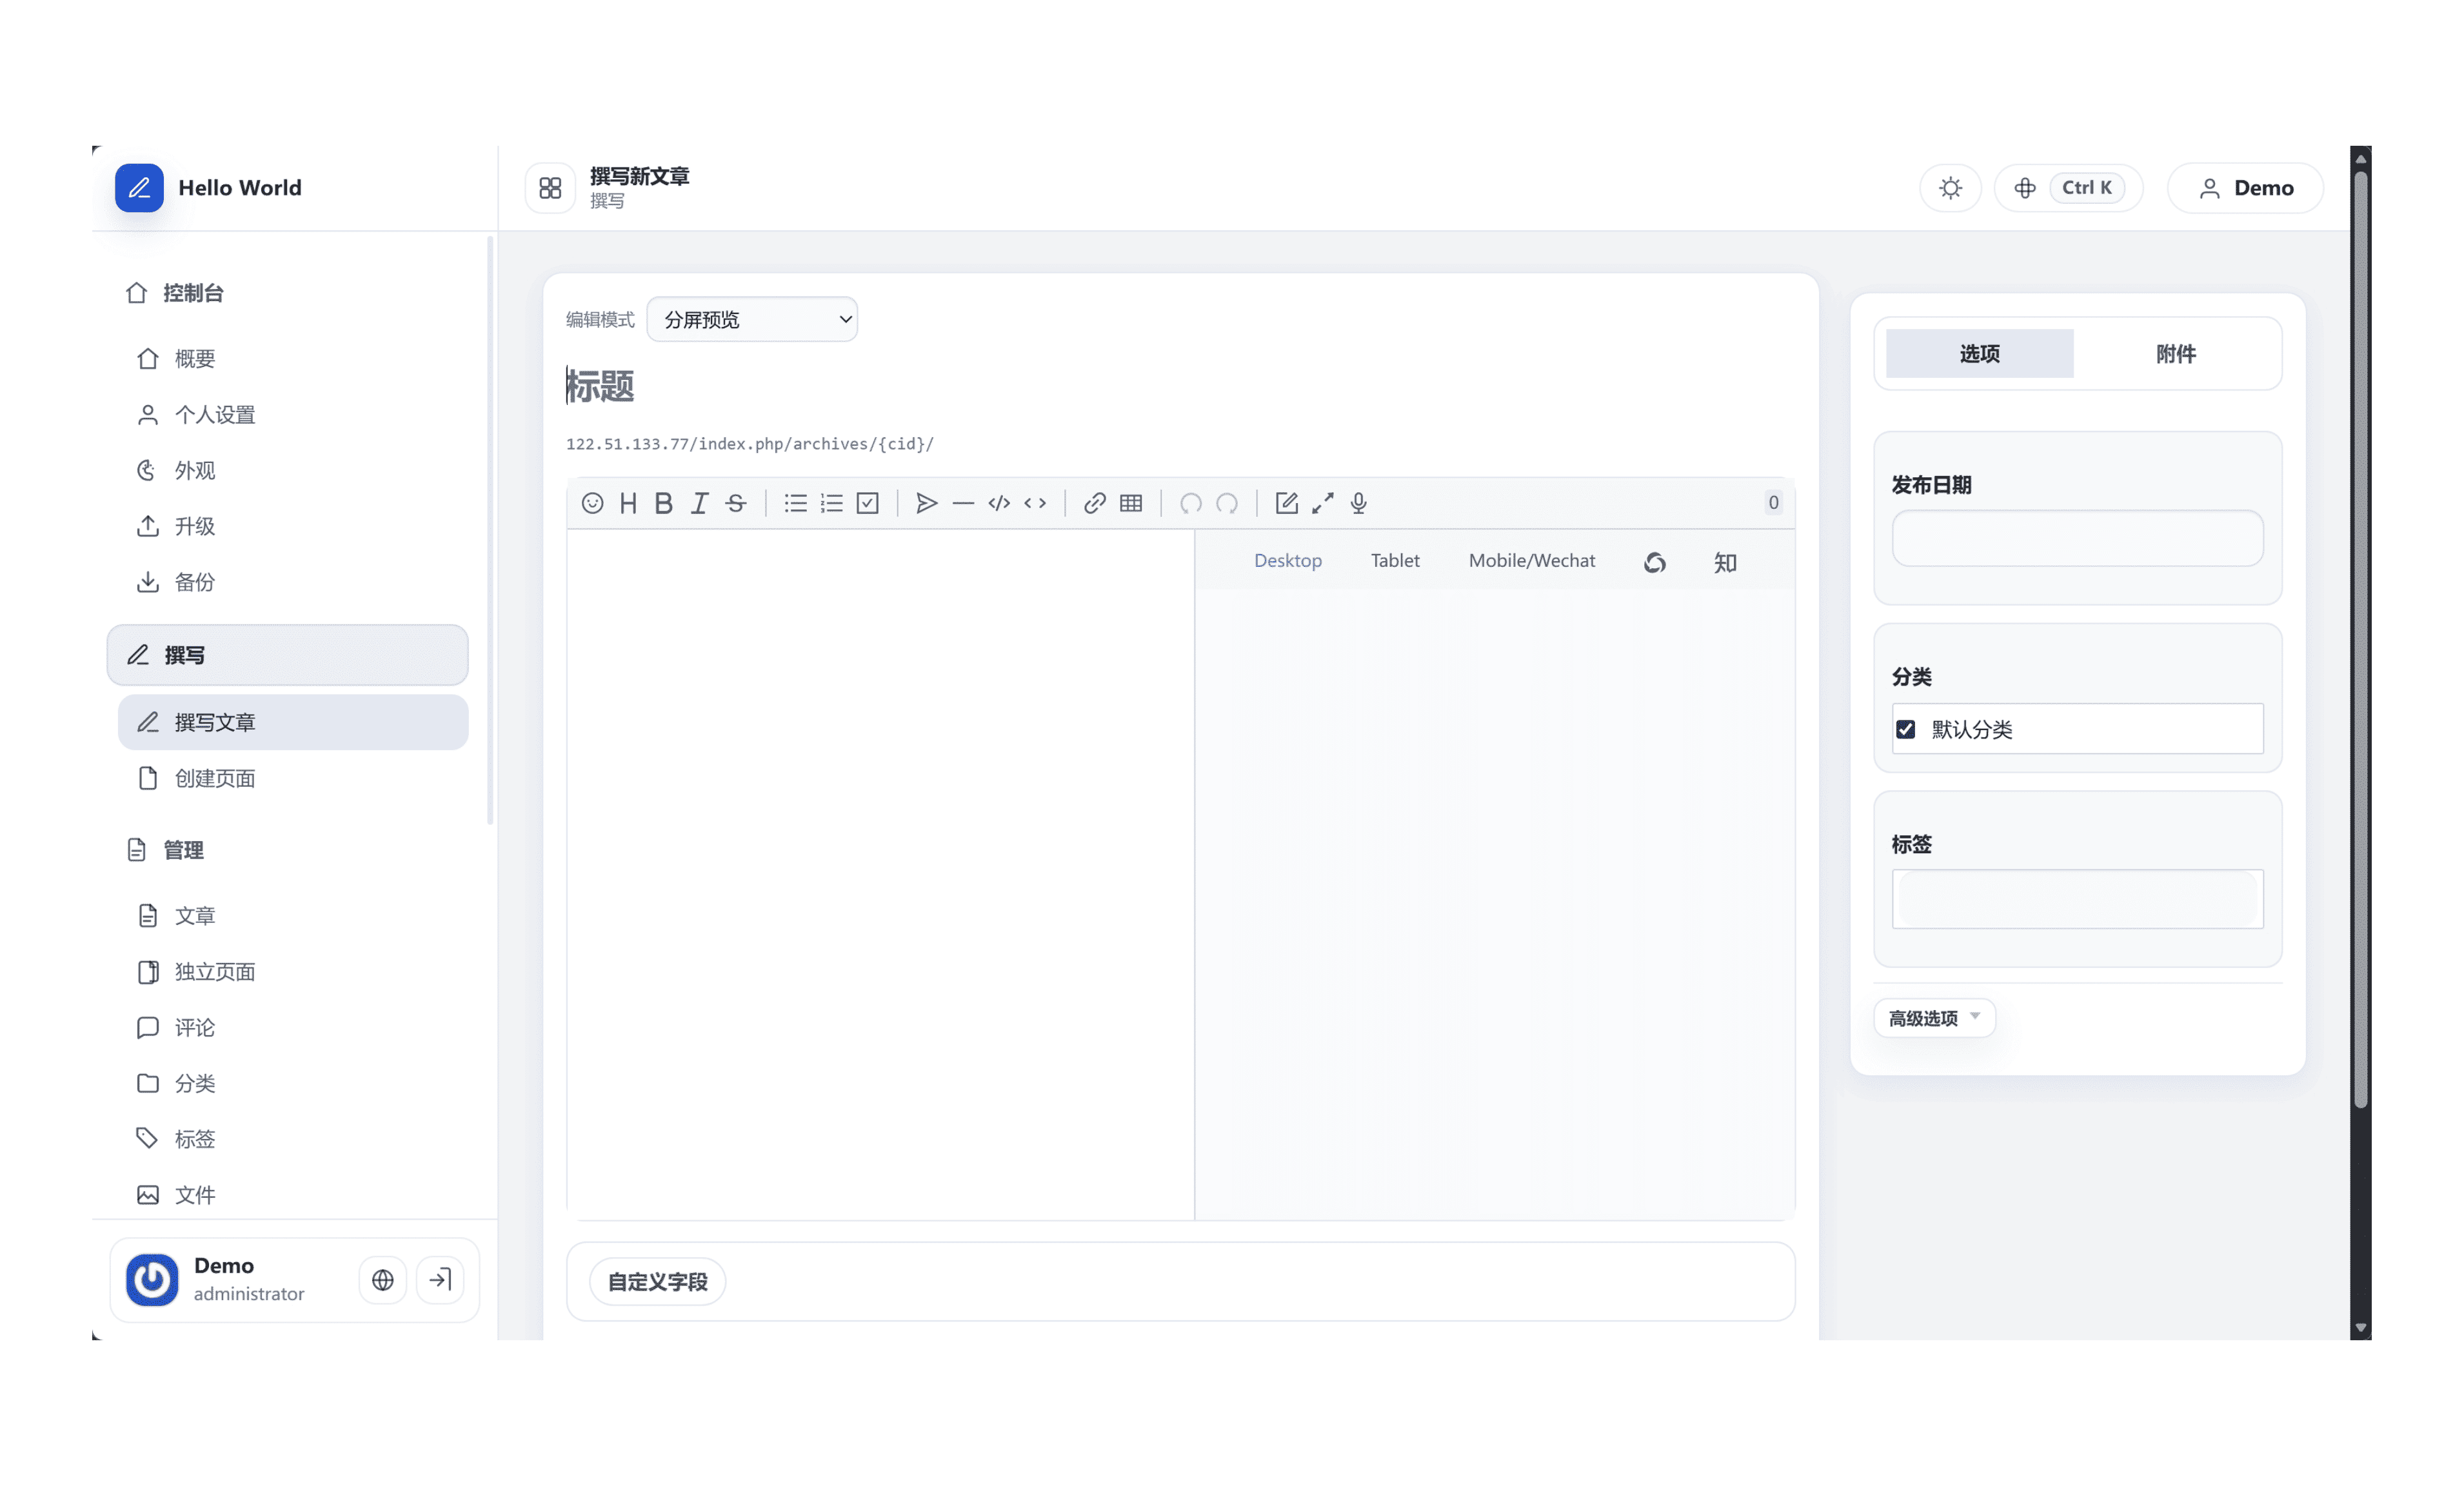Insert emoji from editor toolbar
The height and width of the screenshot is (1486, 2464).
click(592, 503)
